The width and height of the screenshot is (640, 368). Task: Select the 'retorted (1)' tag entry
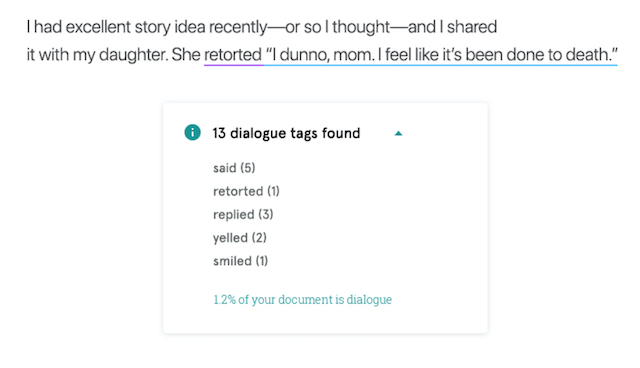click(246, 191)
